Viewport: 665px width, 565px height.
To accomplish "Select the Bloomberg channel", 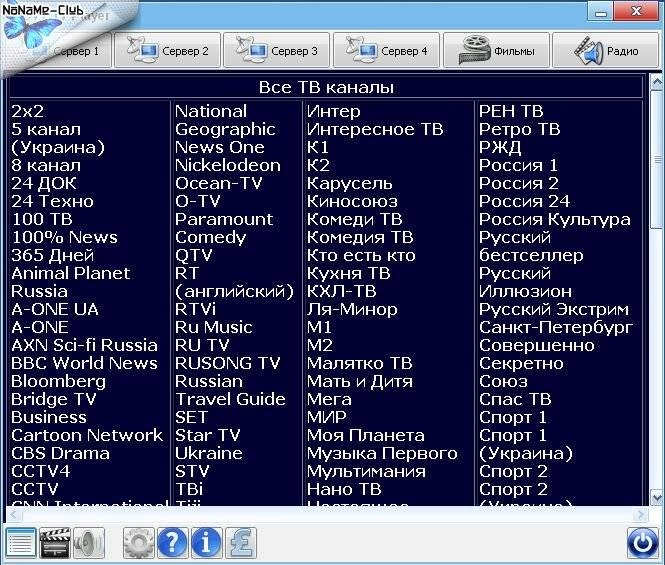I will (59, 381).
